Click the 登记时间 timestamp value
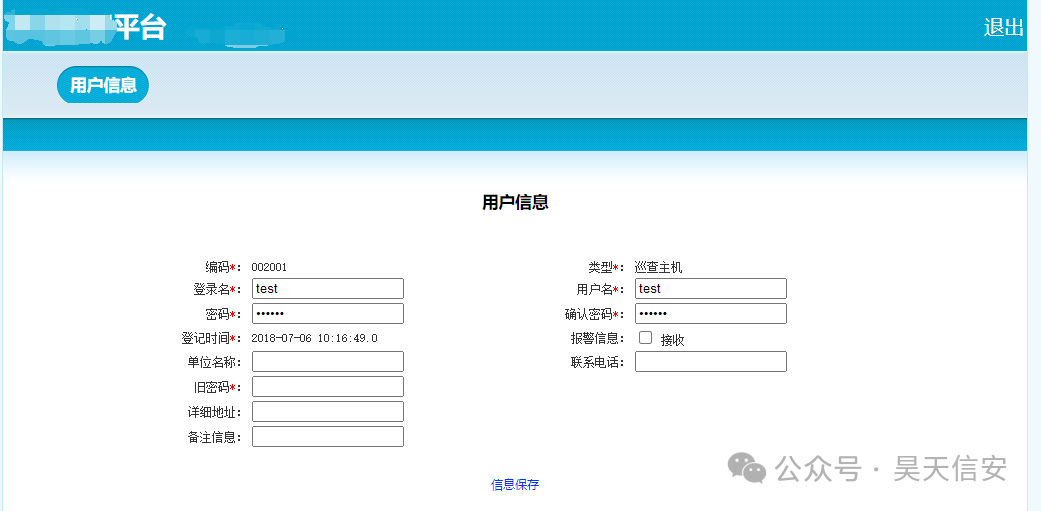This screenshot has width=1041, height=511. [x=314, y=338]
